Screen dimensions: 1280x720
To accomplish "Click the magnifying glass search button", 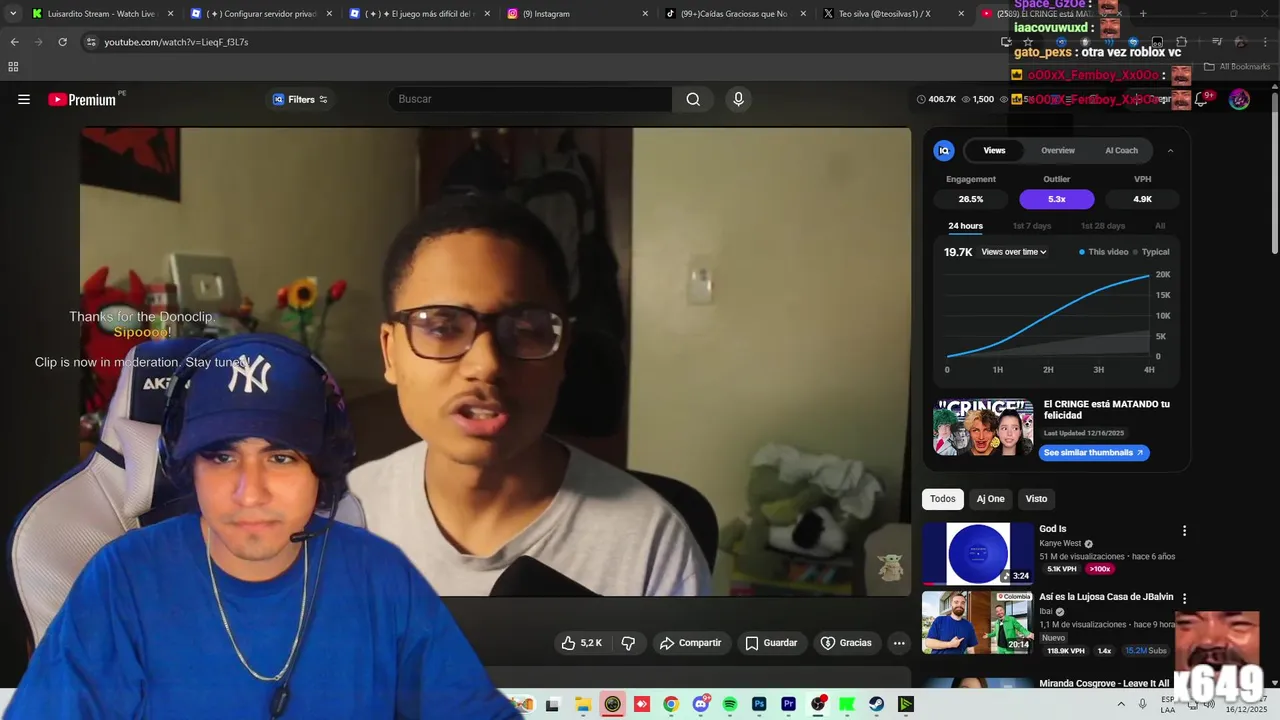I will coord(693,99).
